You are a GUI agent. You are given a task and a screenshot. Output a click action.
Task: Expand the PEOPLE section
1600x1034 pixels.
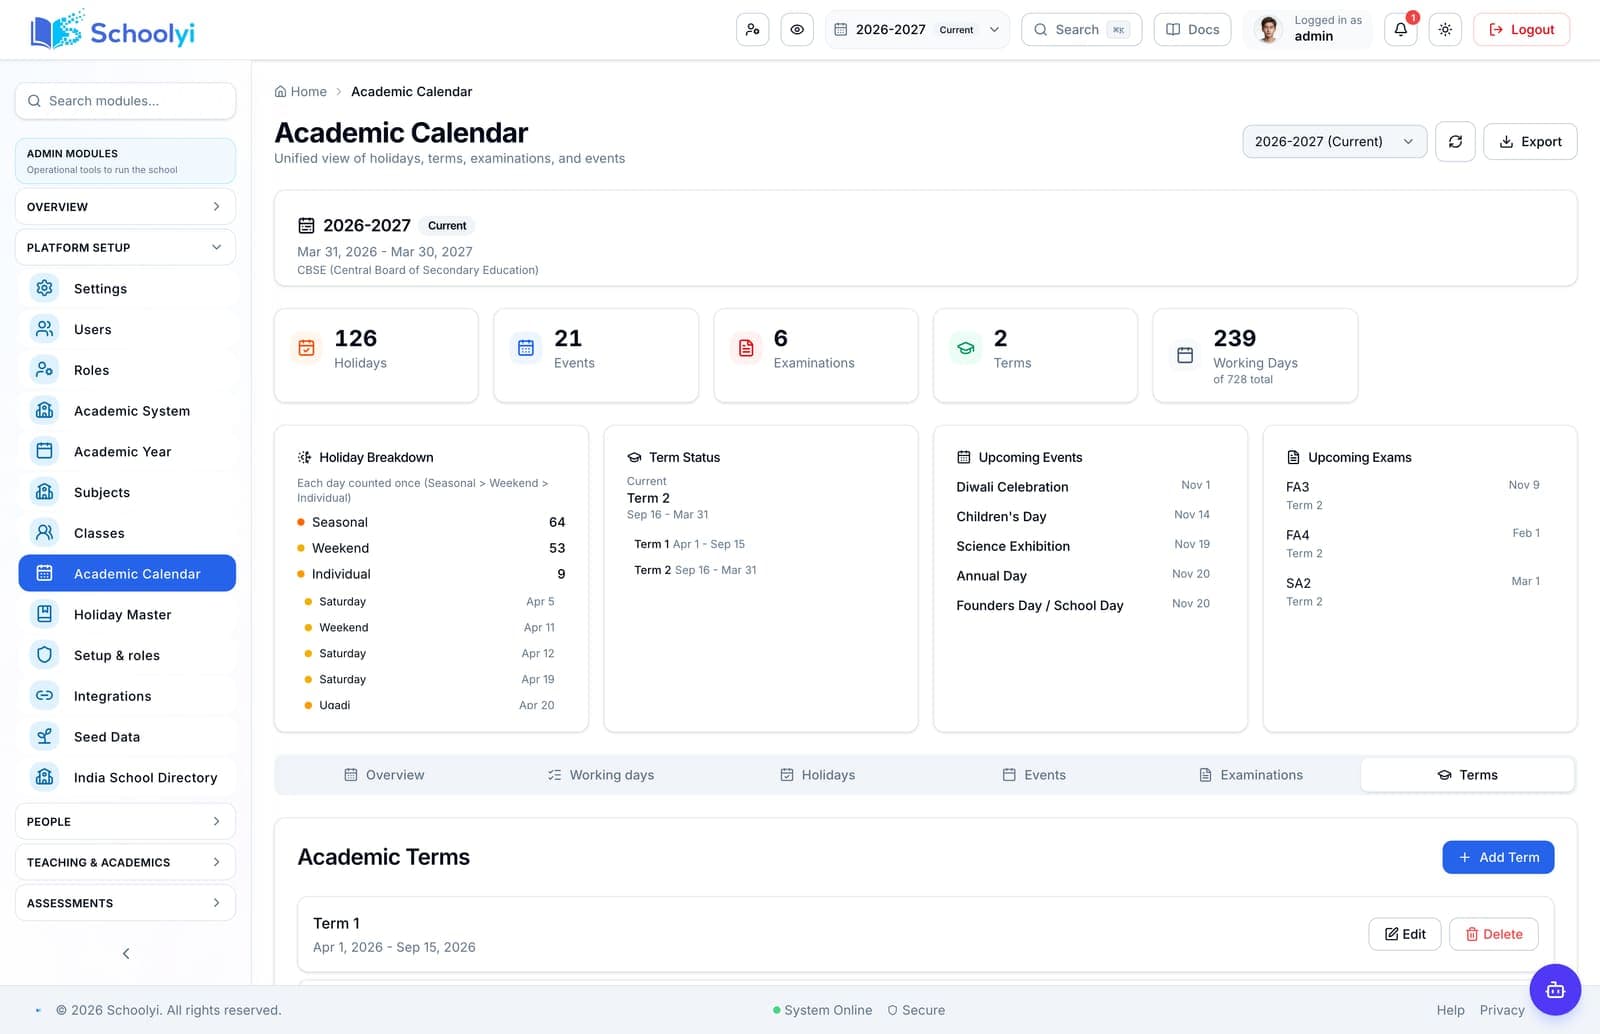125,821
